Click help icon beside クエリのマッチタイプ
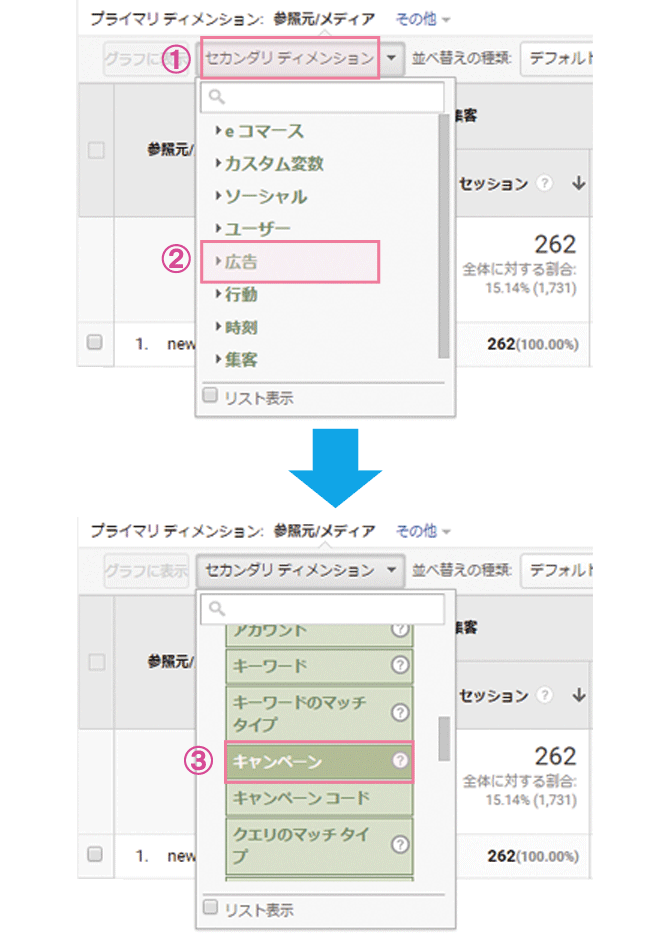 pos(400,844)
